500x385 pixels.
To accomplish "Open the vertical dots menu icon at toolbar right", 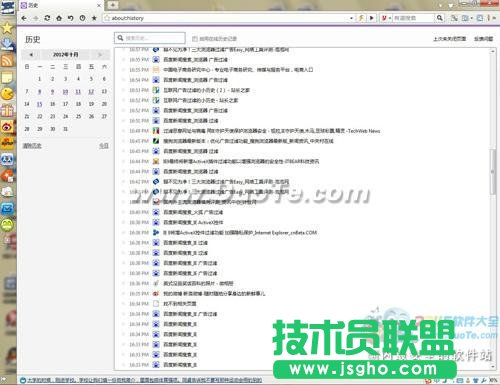I will click(x=489, y=18).
